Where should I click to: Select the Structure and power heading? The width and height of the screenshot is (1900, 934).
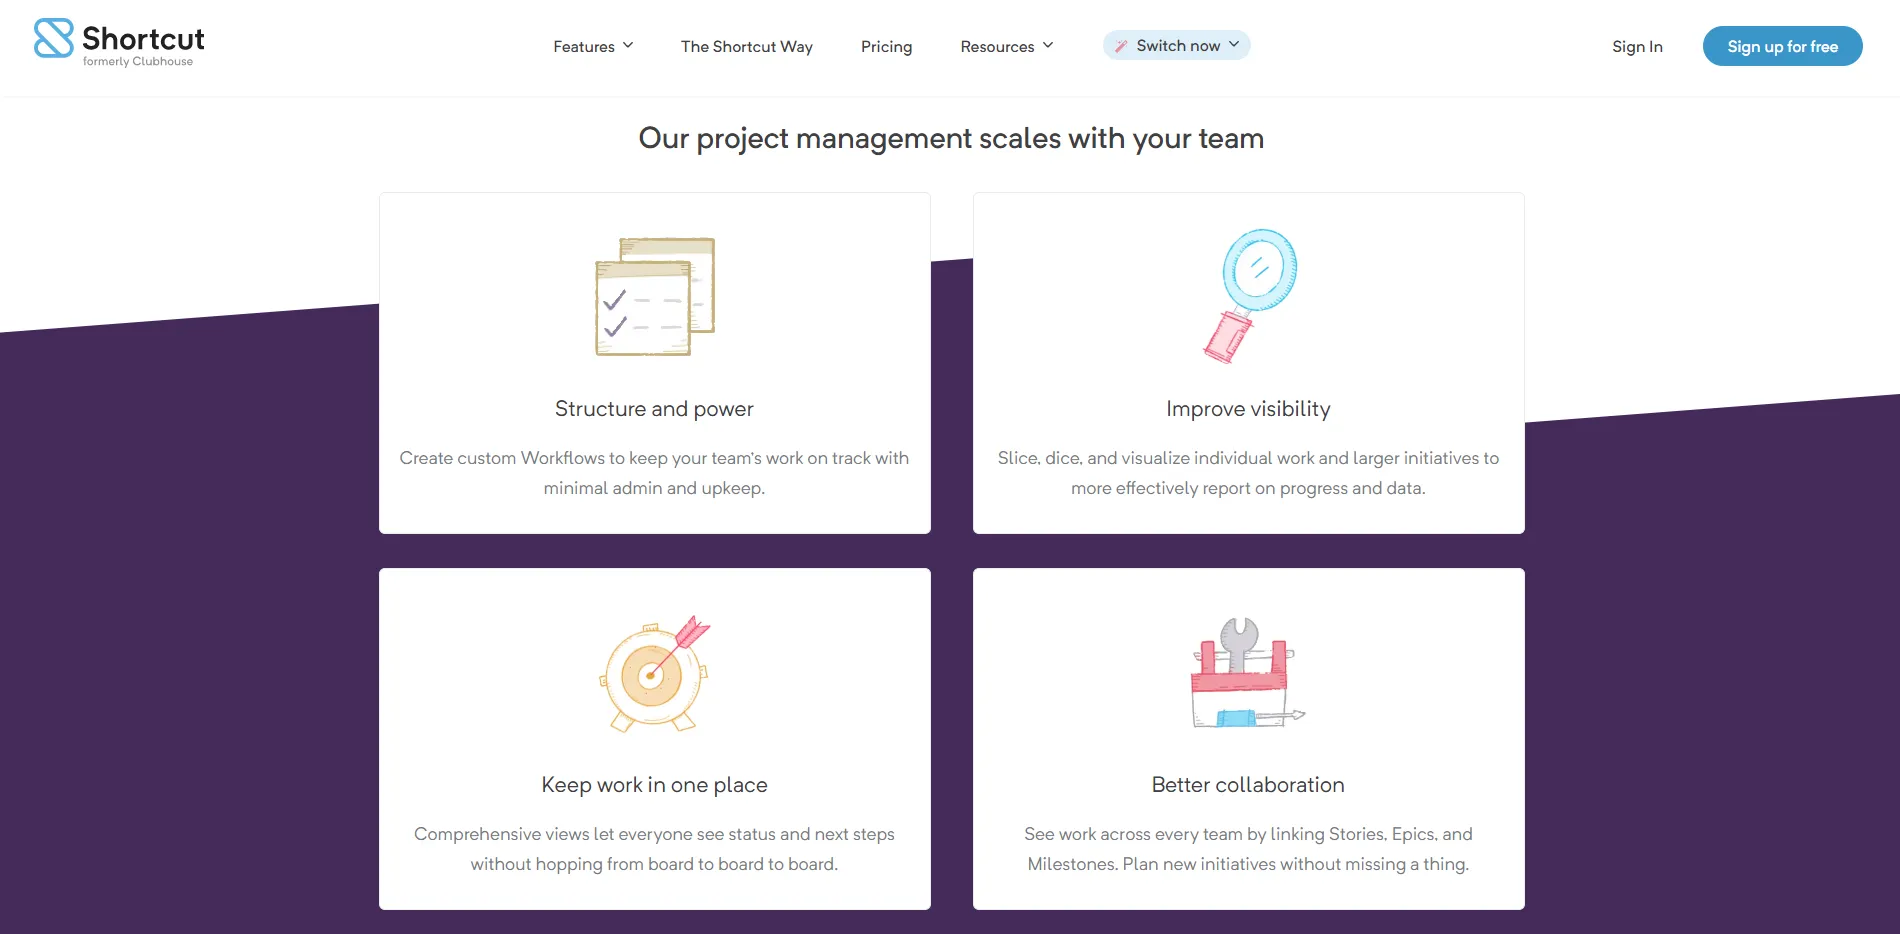click(654, 409)
